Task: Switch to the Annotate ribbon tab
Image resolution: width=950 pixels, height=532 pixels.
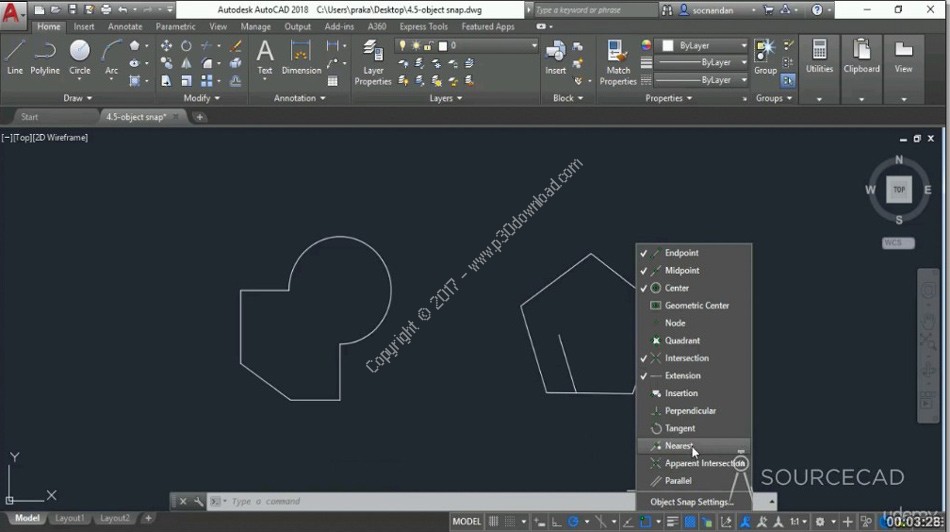Action: (125, 27)
